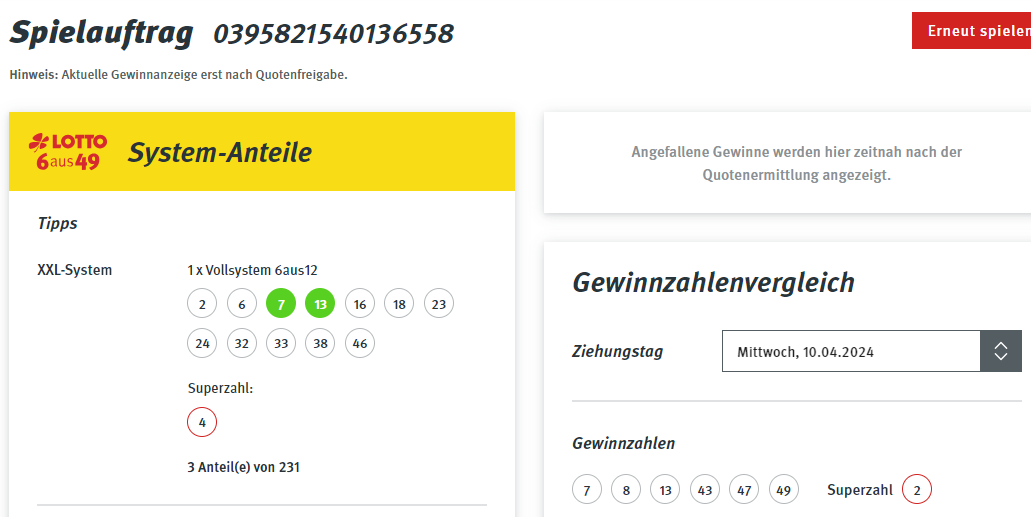Click winning number 8 ball
This screenshot has height=517, width=1031.
point(626,489)
